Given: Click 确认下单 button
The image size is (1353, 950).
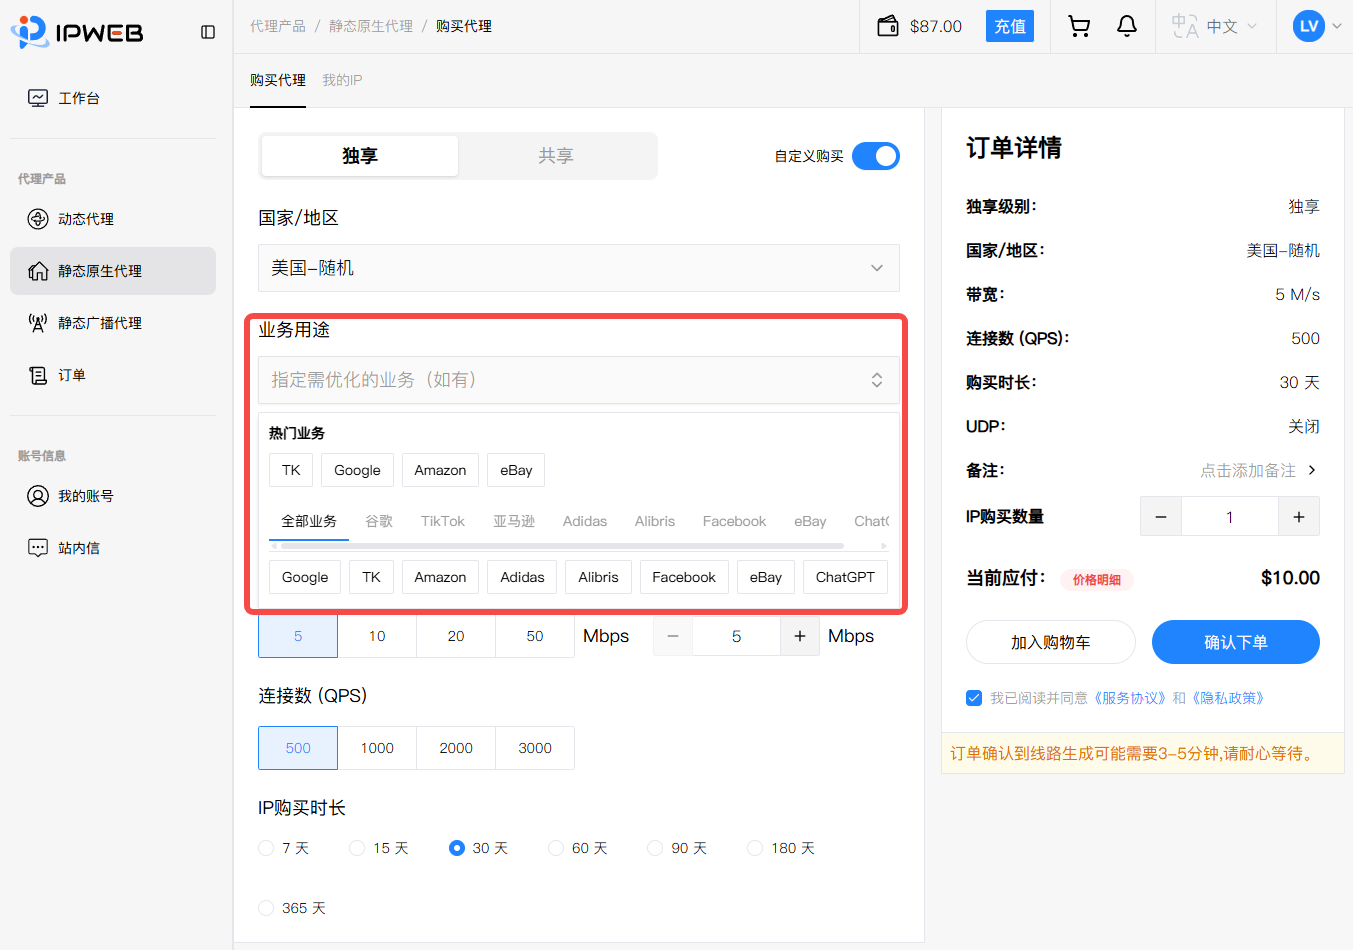Looking at the screenshot, I should tap(1236, 642).
